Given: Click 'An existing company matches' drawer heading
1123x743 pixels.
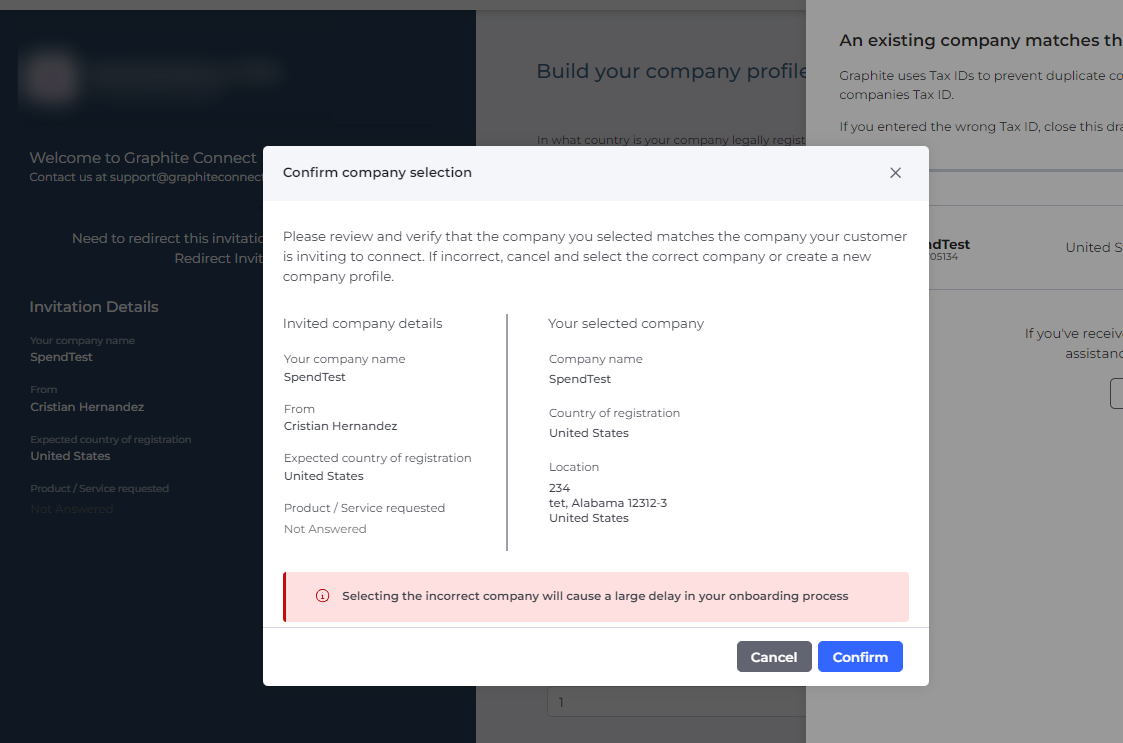Looking at the screenshot, I should (980, 41).
